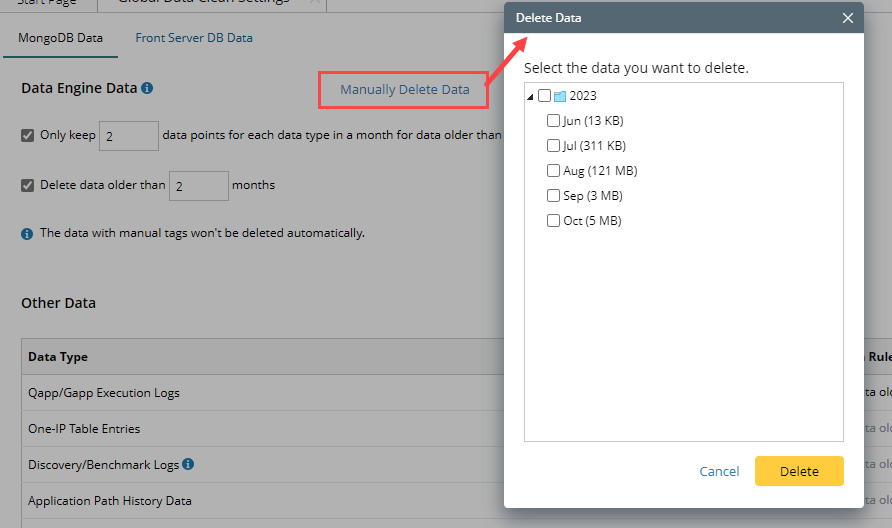
Task: Click the Only keep data points input field
Action: (129, 135)
